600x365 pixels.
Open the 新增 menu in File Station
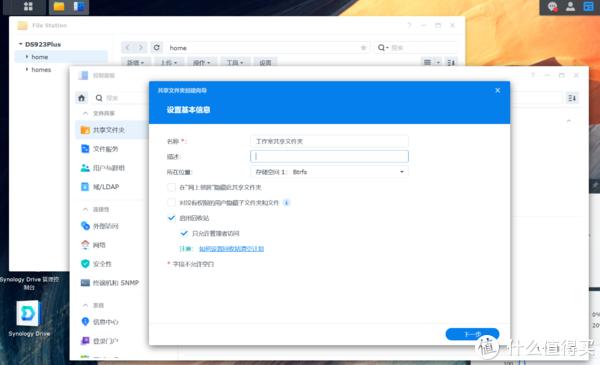(135, 62)
